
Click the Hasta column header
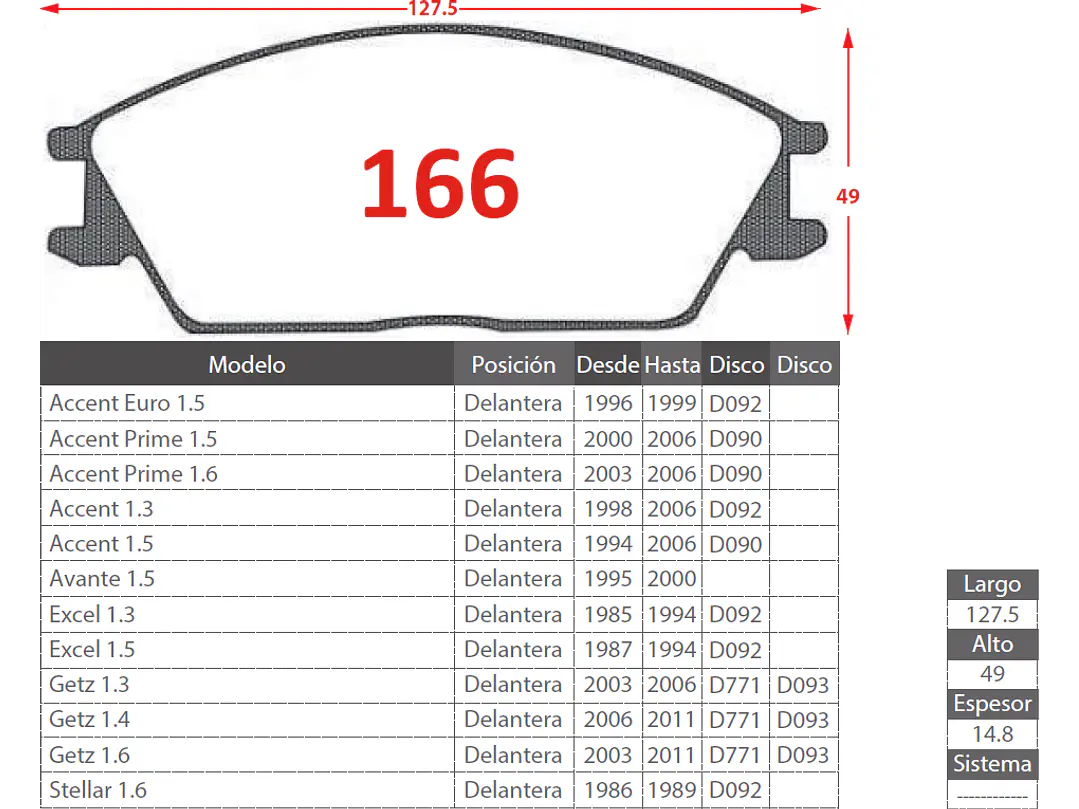coord(671,364)
